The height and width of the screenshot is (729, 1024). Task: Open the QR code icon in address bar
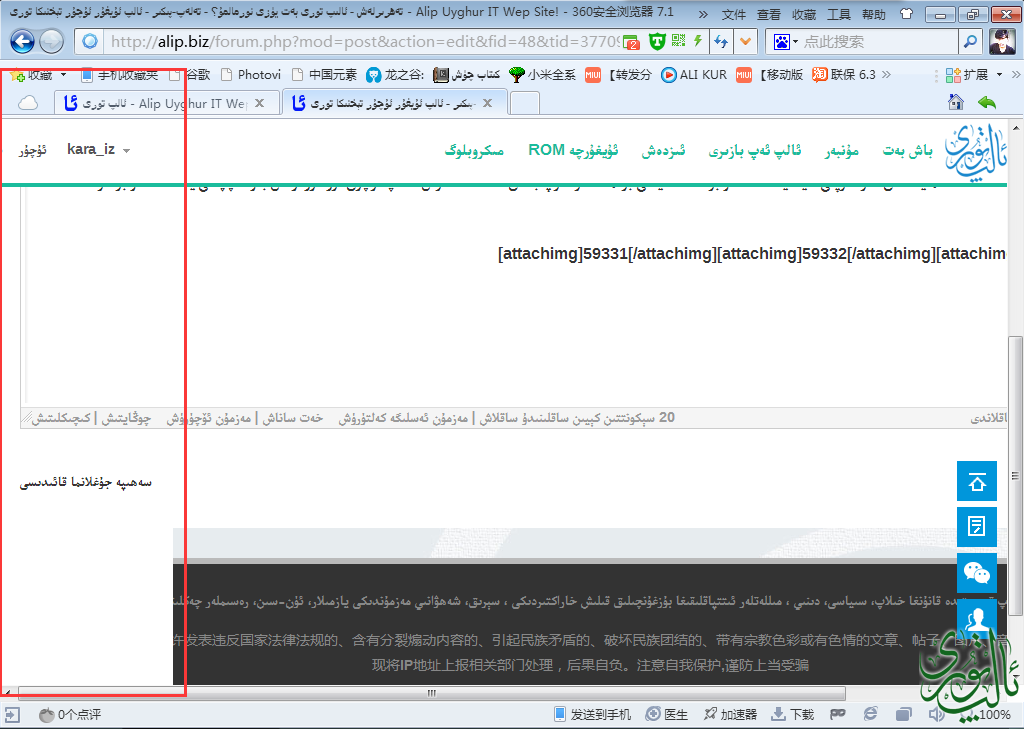click(679, 40)
